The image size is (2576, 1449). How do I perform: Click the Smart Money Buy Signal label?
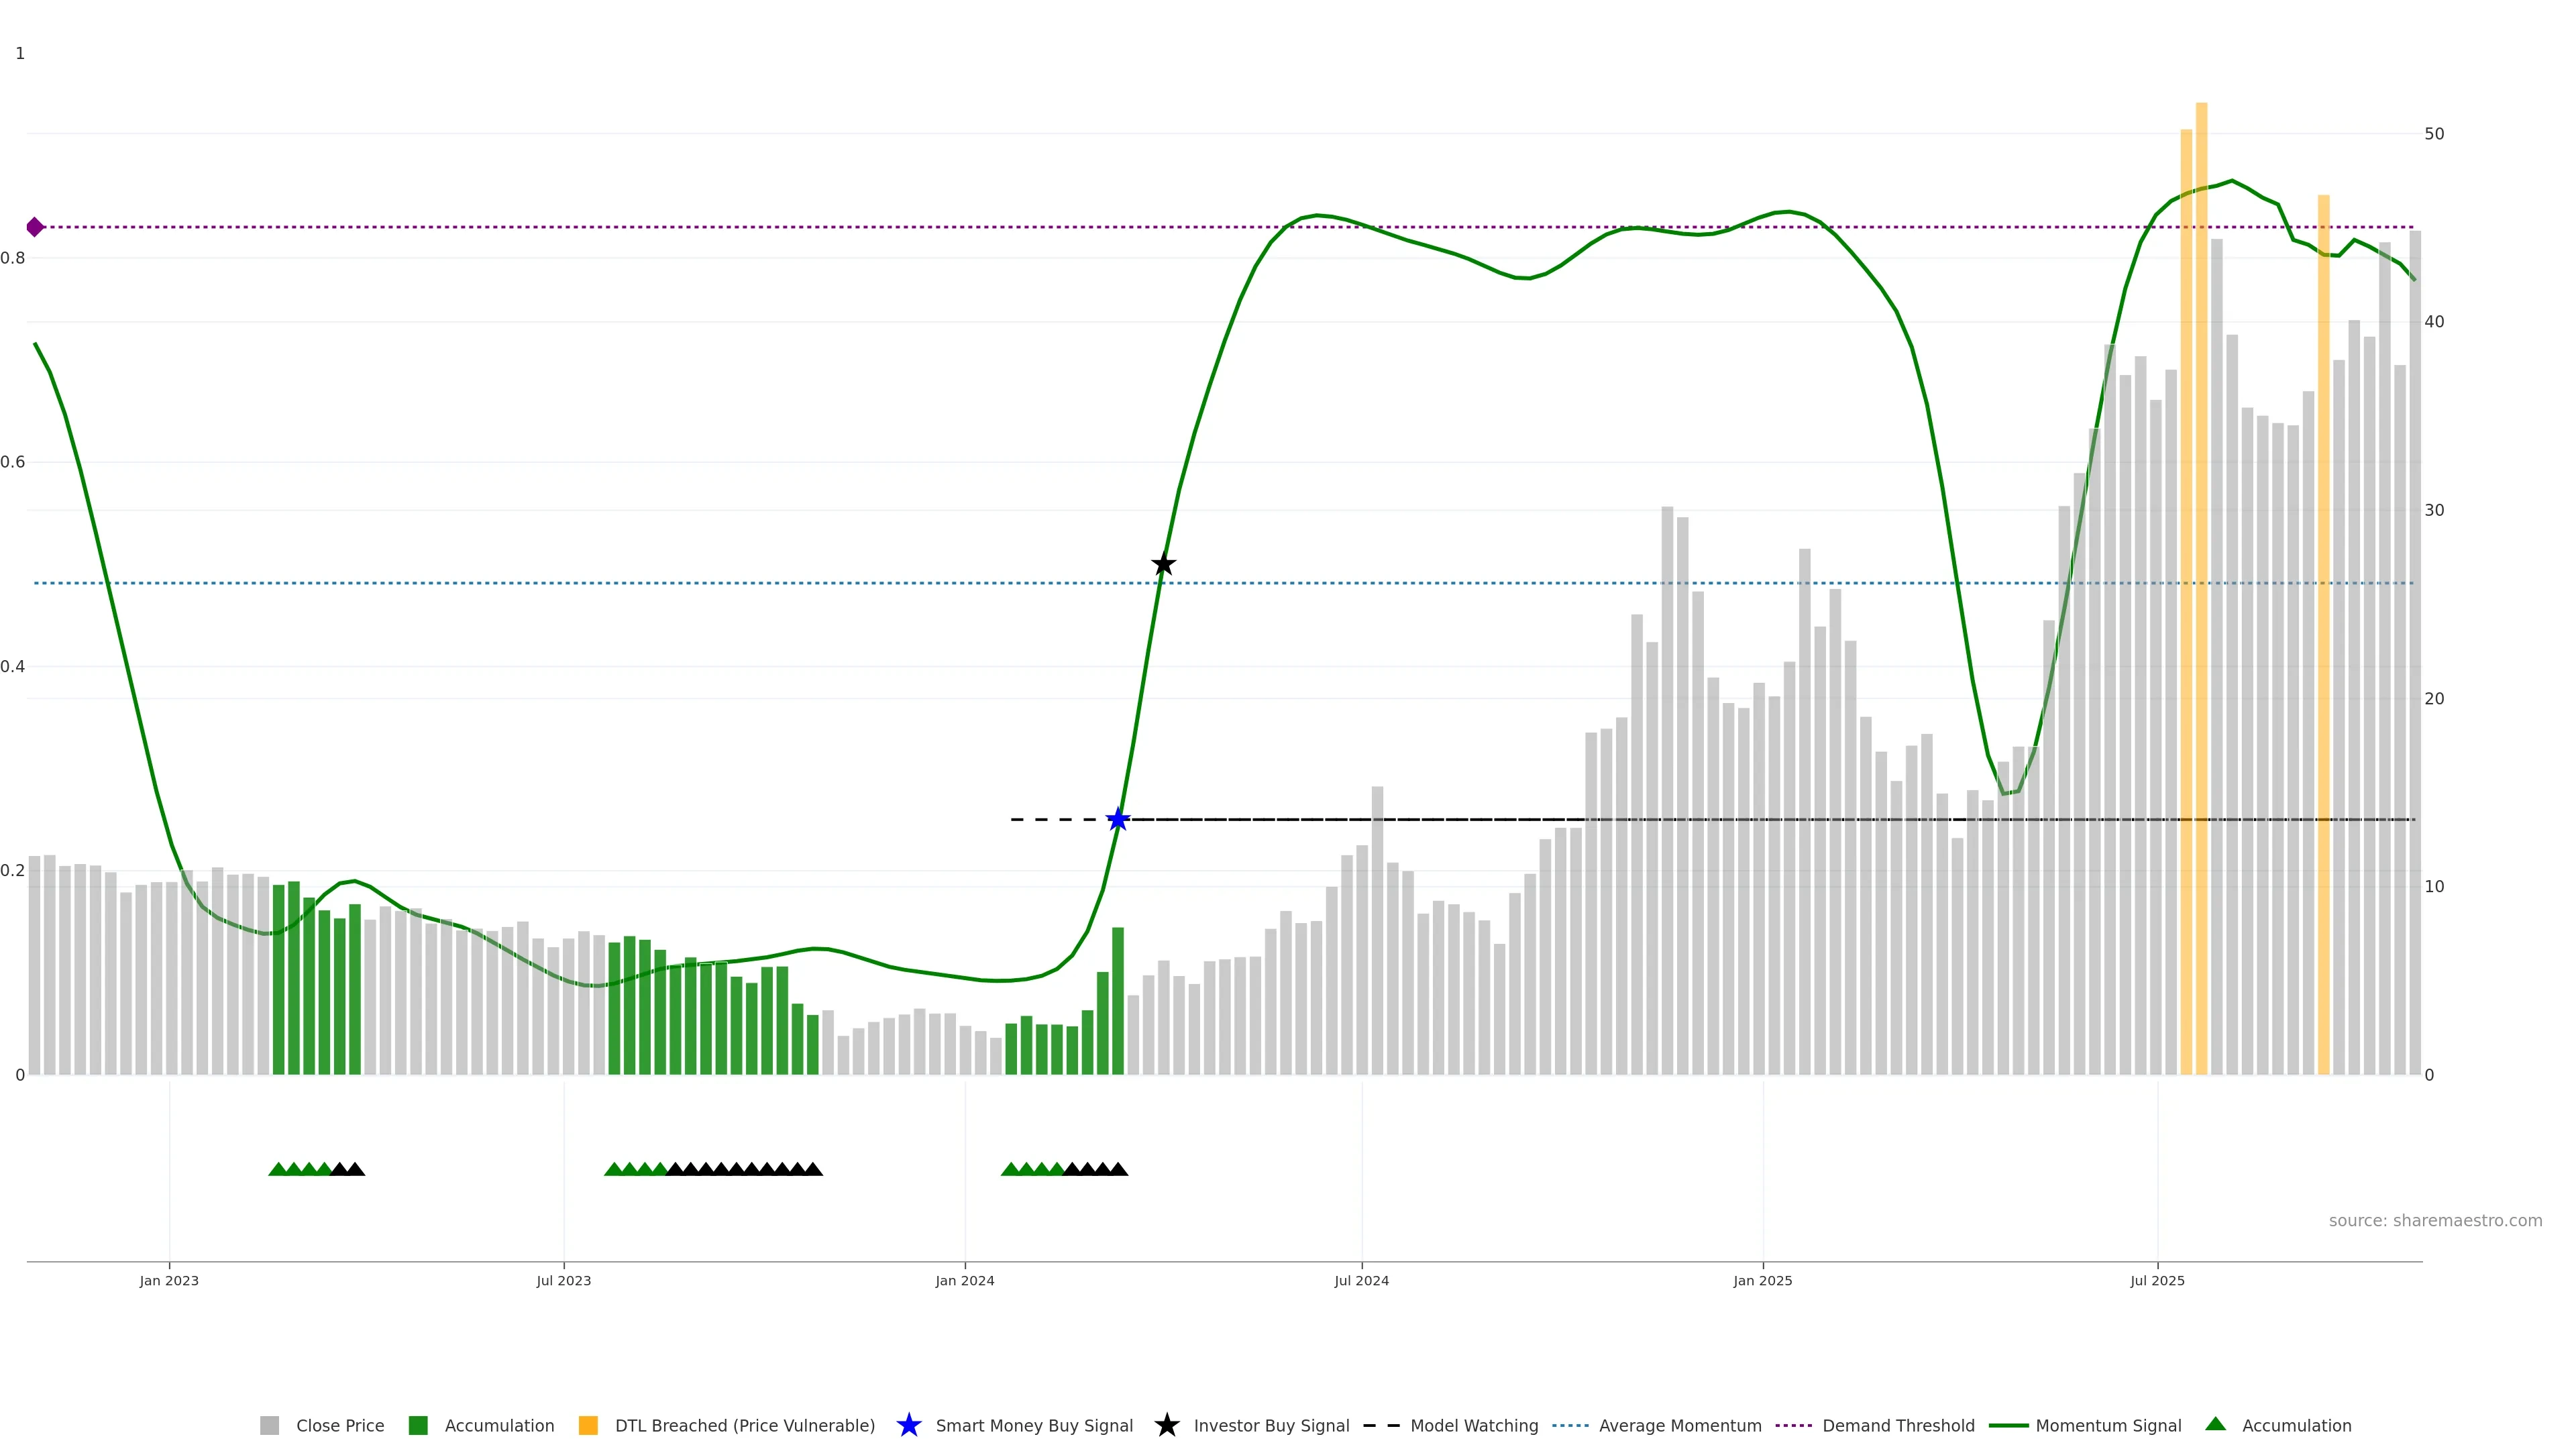pyautogui.click(x=1033, y=1425)
